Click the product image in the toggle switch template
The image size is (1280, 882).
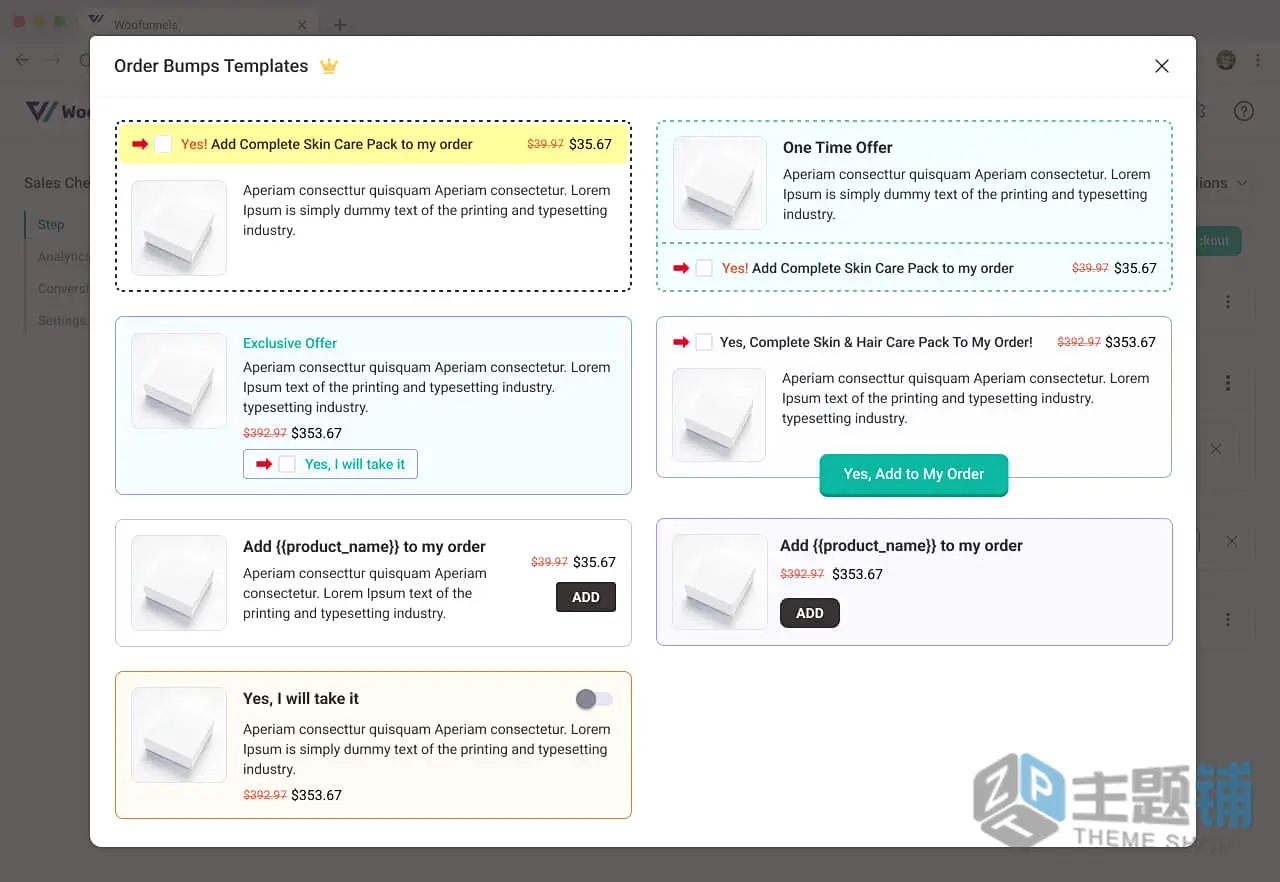coord(179,735)
